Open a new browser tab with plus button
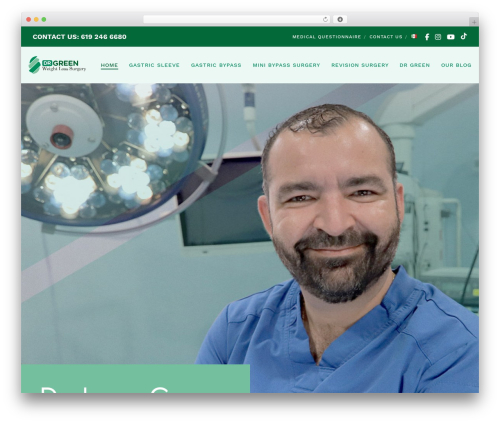The image size is (500, 423). pos(474,22)
